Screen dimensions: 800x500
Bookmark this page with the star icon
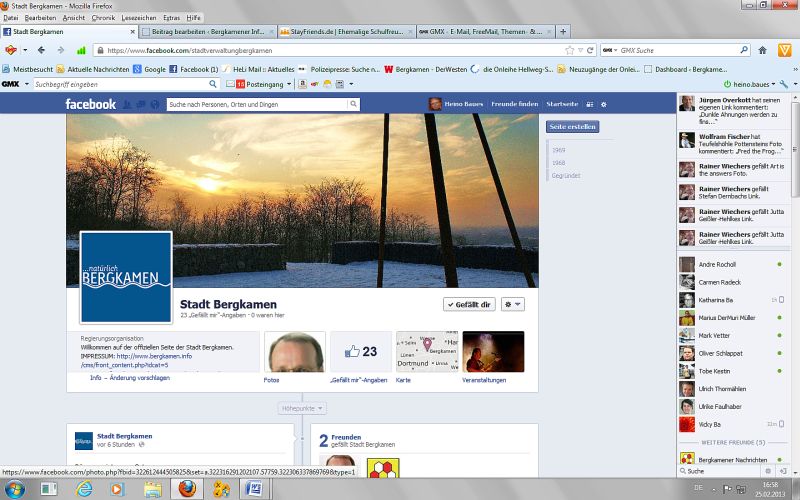[569, 50]
